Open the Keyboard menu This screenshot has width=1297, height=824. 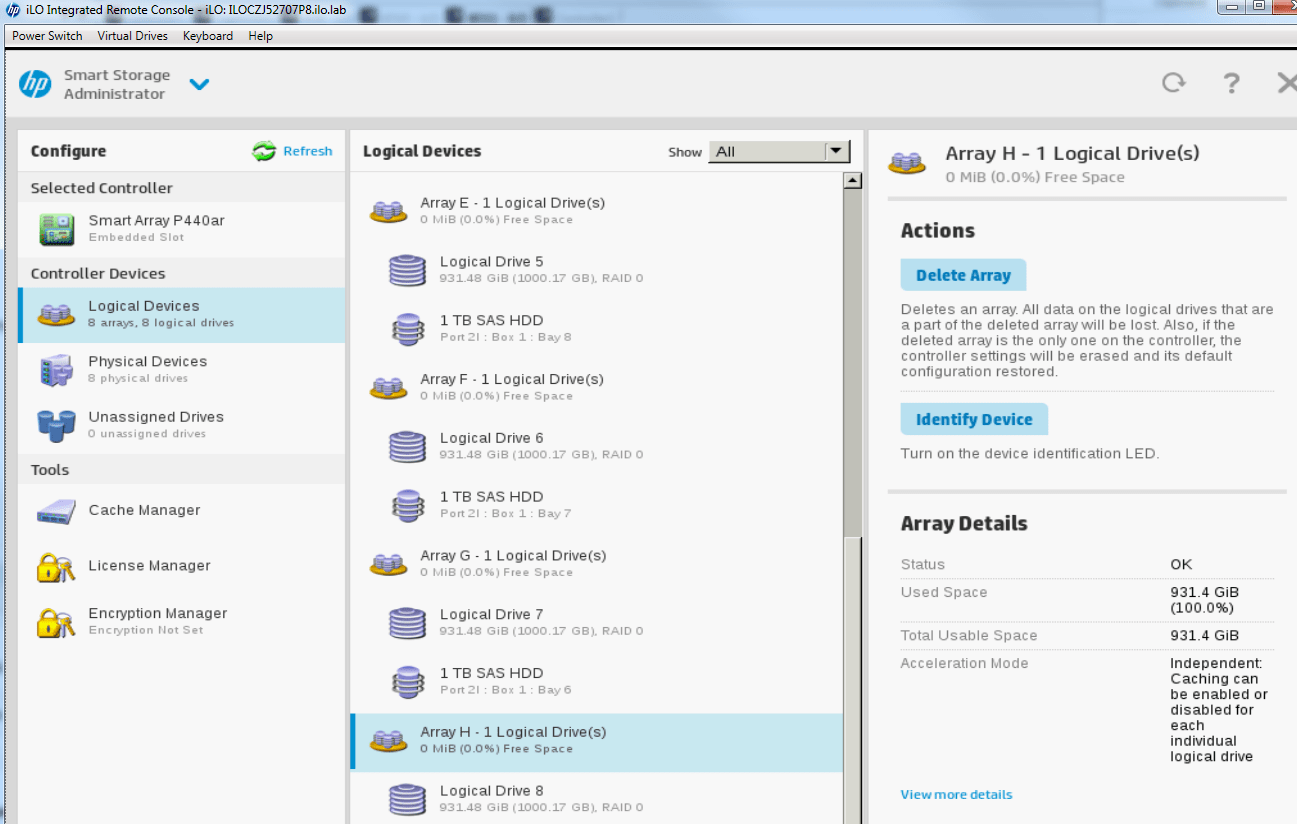click(207, 36)
